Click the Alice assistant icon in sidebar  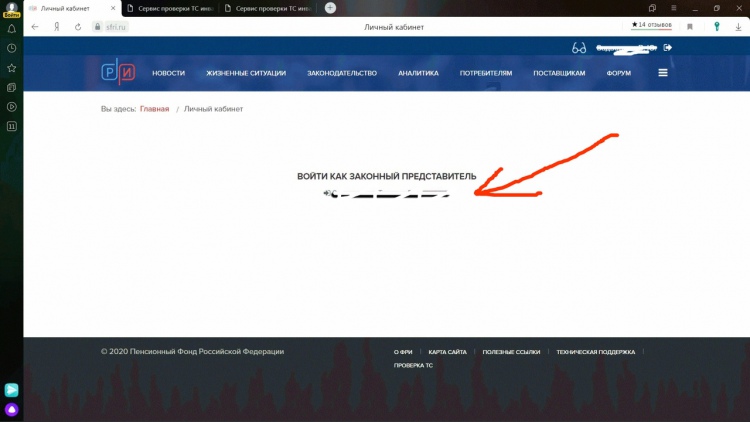(x=11, y=409)
